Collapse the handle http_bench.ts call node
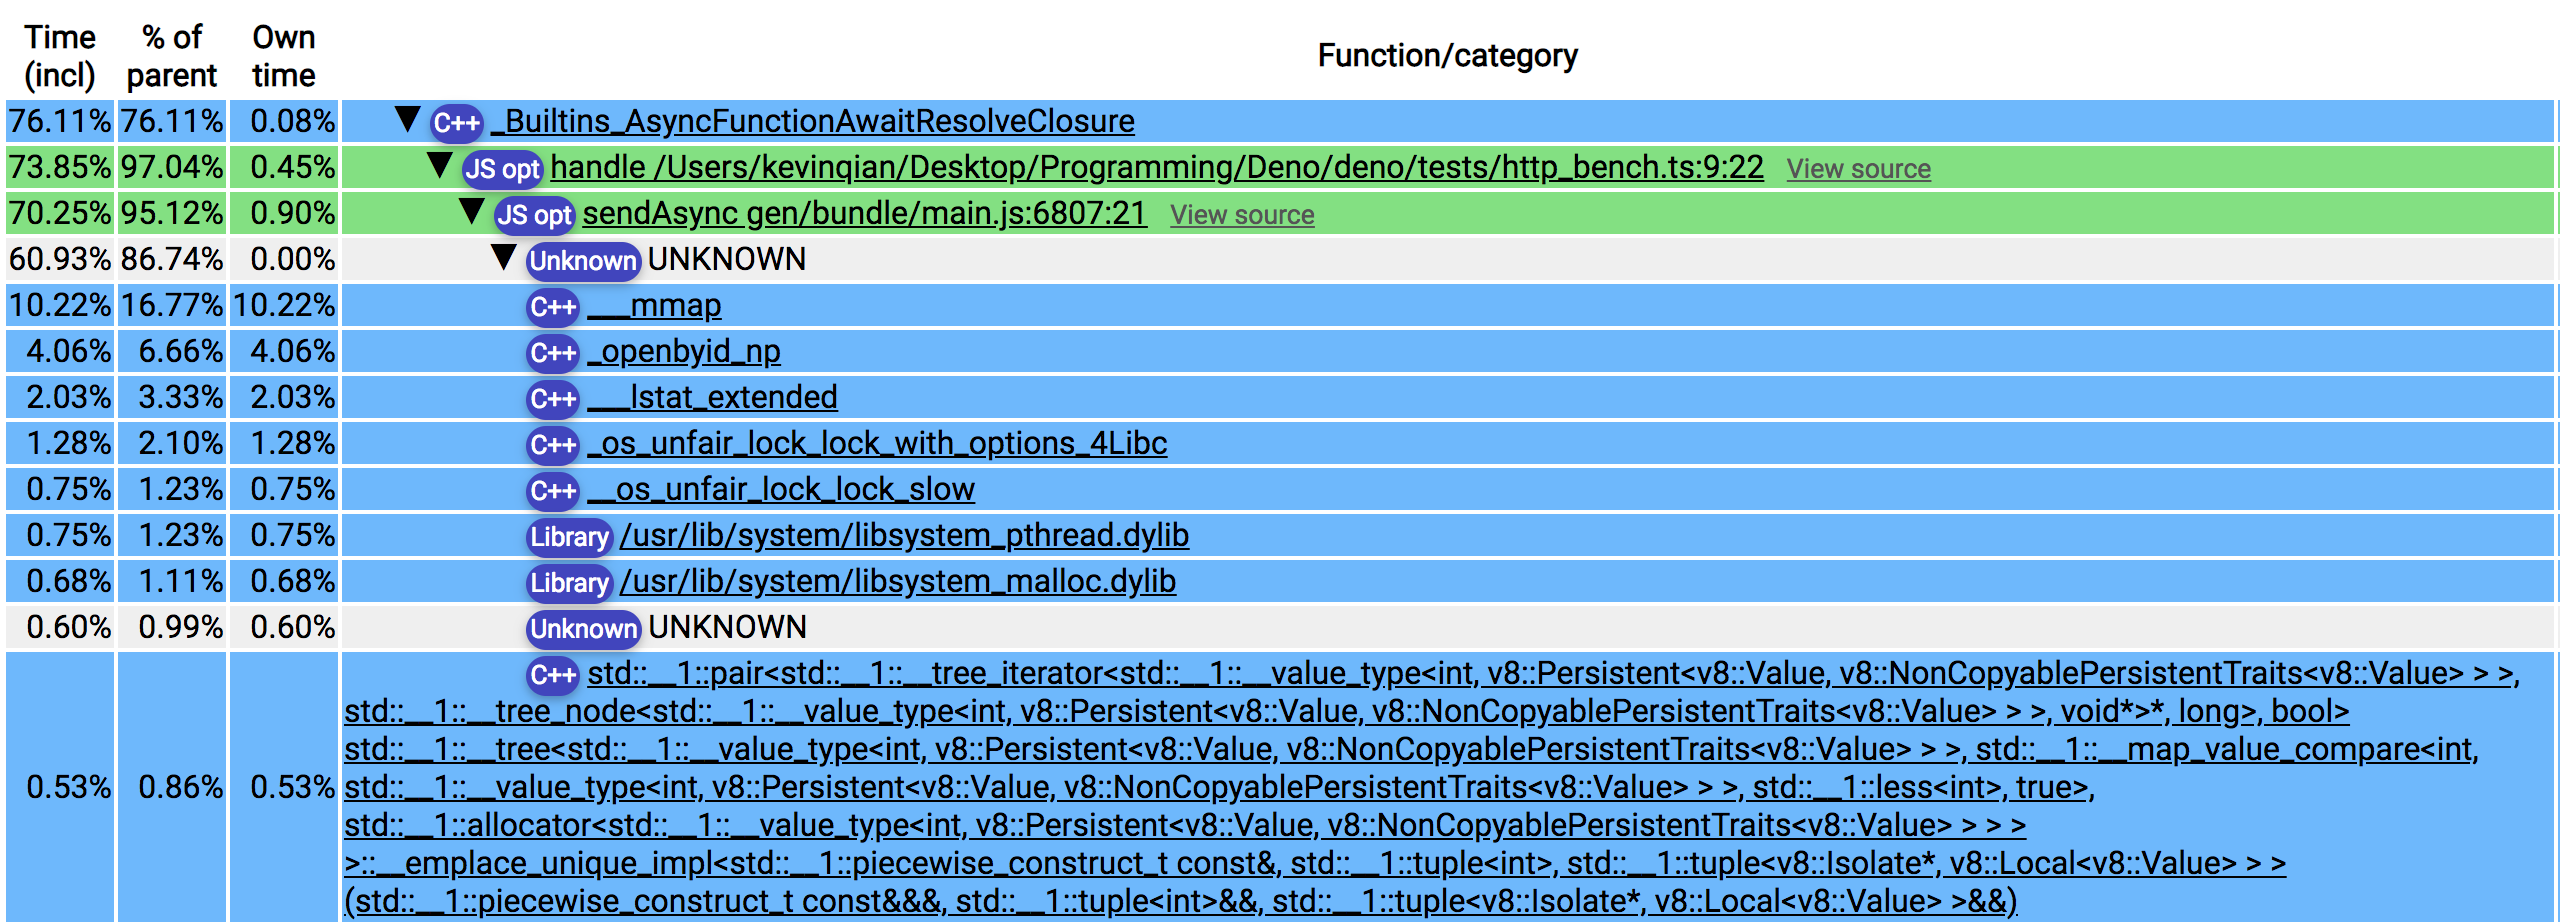Viewport: 2560px width, 922px height. 440,167
